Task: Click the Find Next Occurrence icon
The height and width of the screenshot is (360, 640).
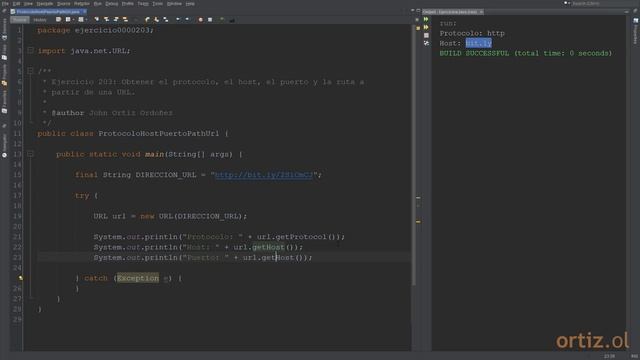Action: [x=116, y=20]
